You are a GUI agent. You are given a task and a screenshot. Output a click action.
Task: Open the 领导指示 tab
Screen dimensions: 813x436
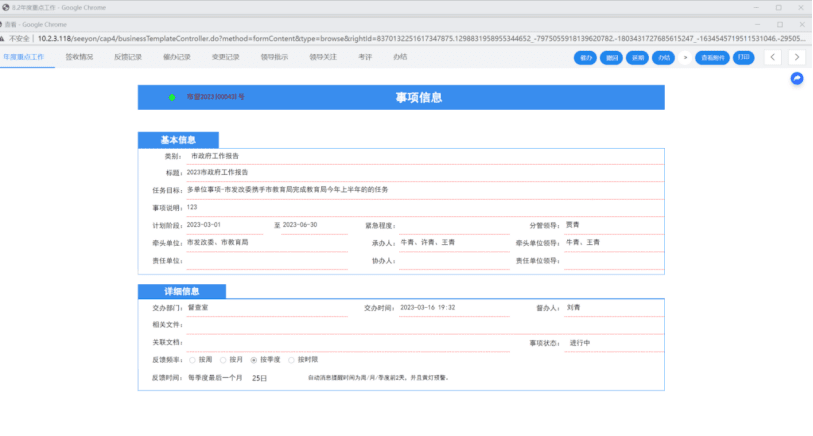(x=274, y=57)
